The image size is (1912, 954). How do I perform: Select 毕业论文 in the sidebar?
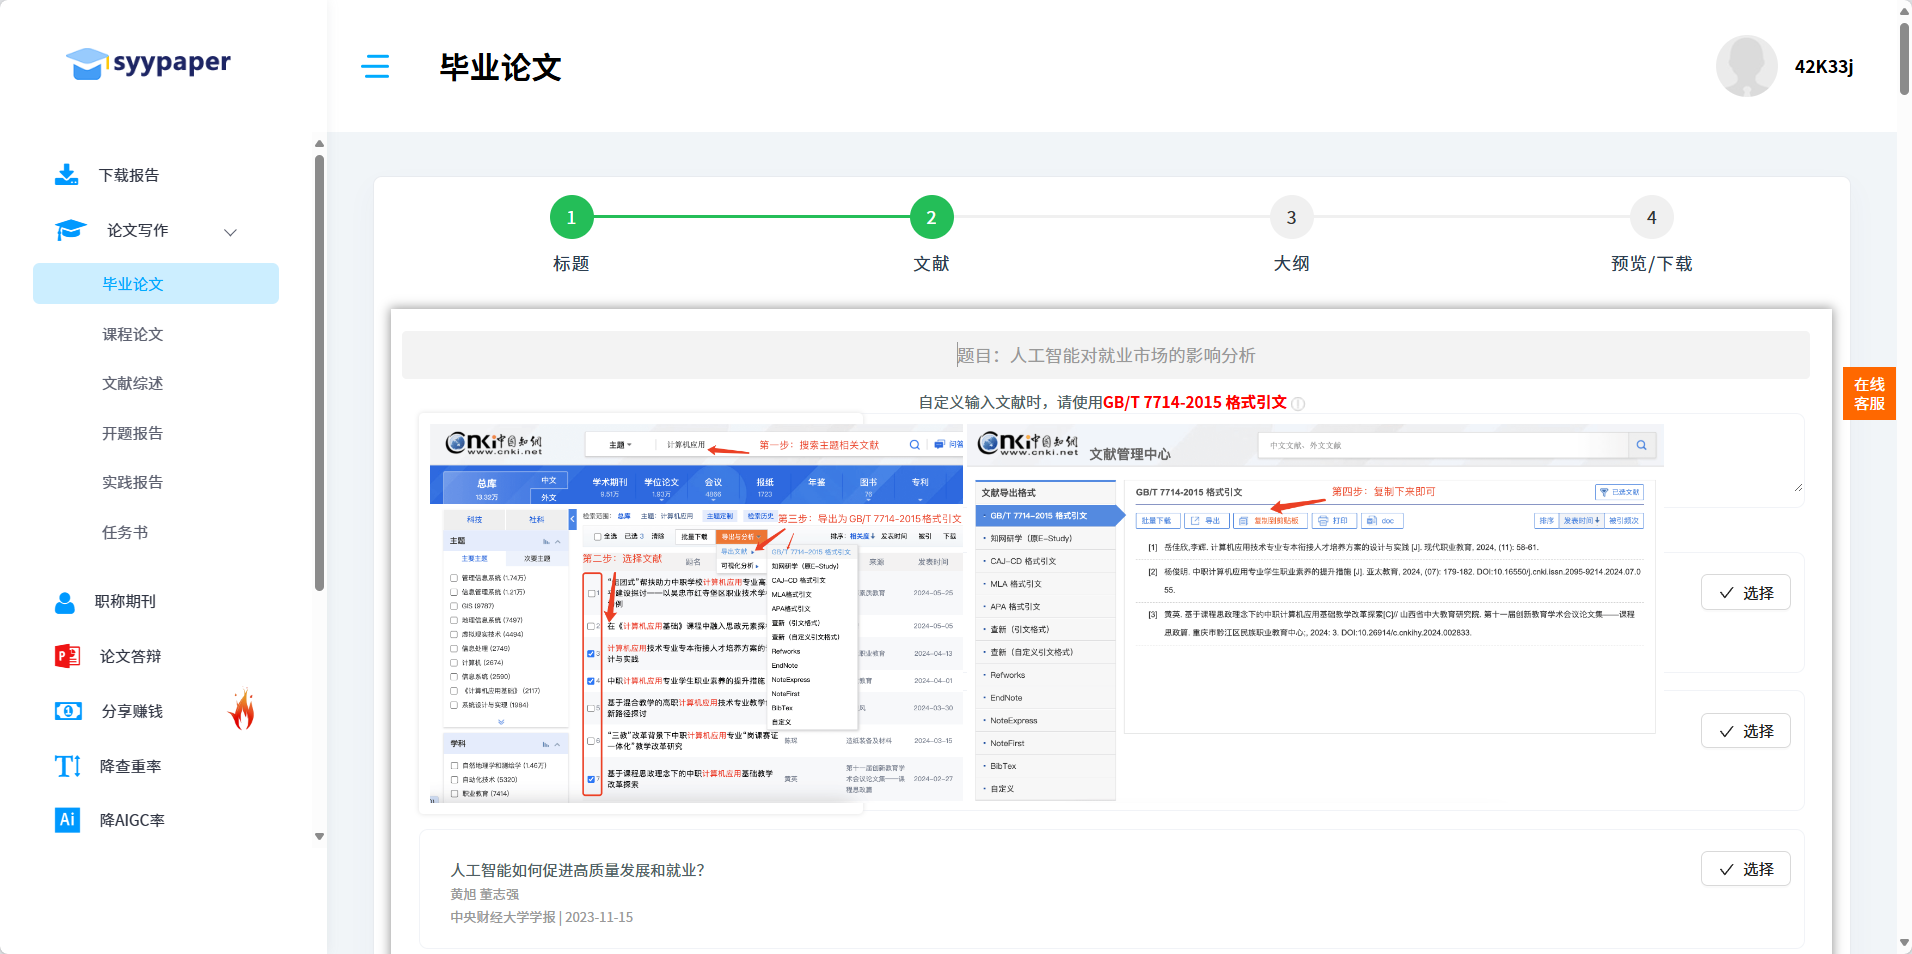click(x=156, y=284)
